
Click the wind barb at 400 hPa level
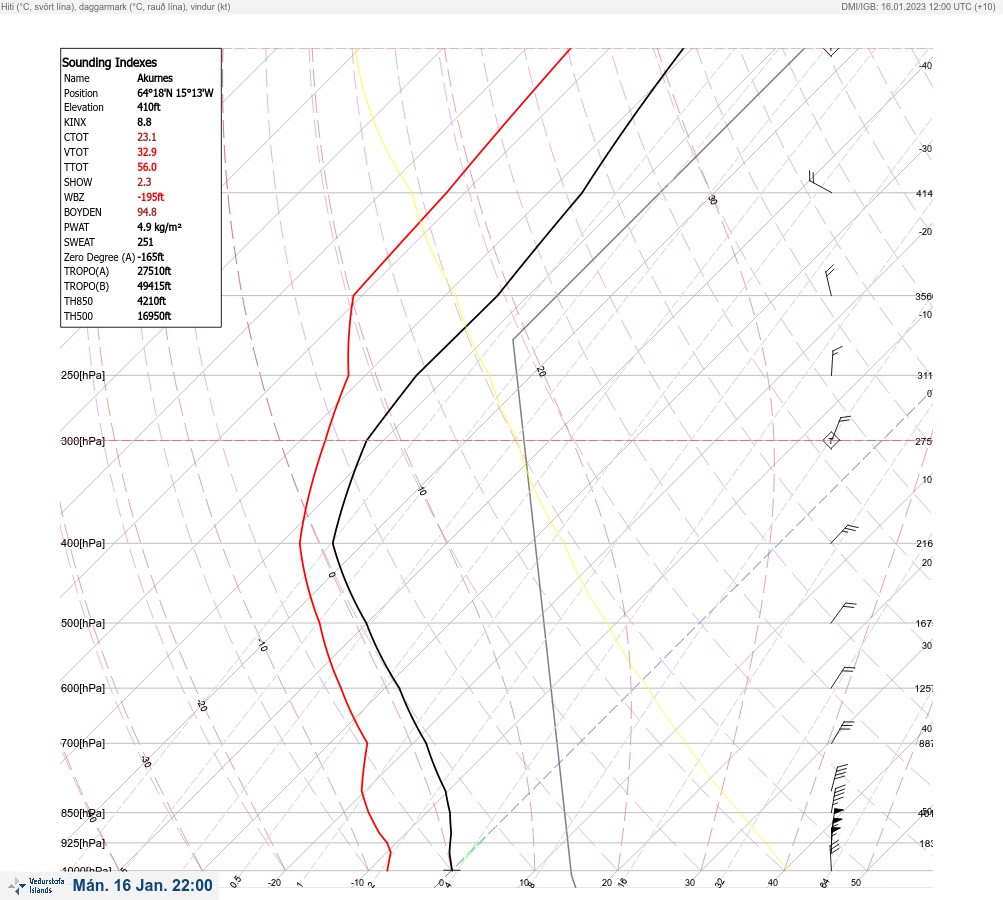pos(844,534)
